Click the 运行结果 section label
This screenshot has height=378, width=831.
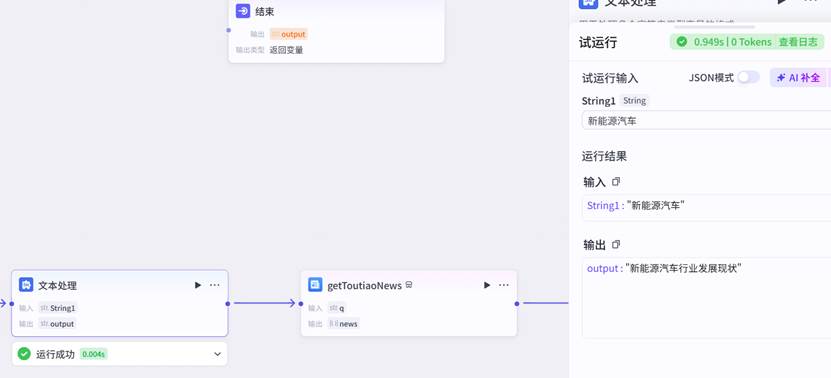[x=604, y=156]
